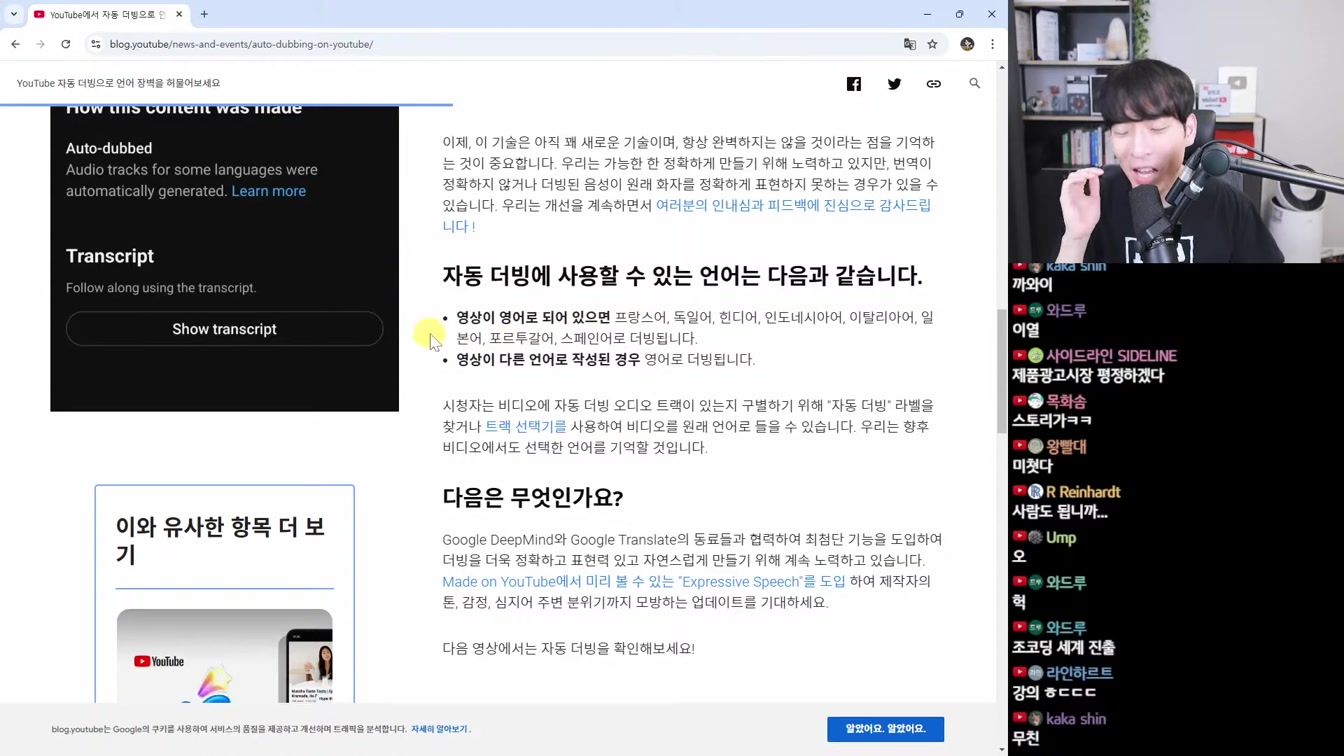This screenshot has width=1344, height=756.
Task: Click the chat message 조코딩 세계 진출
Action: 1063,648
